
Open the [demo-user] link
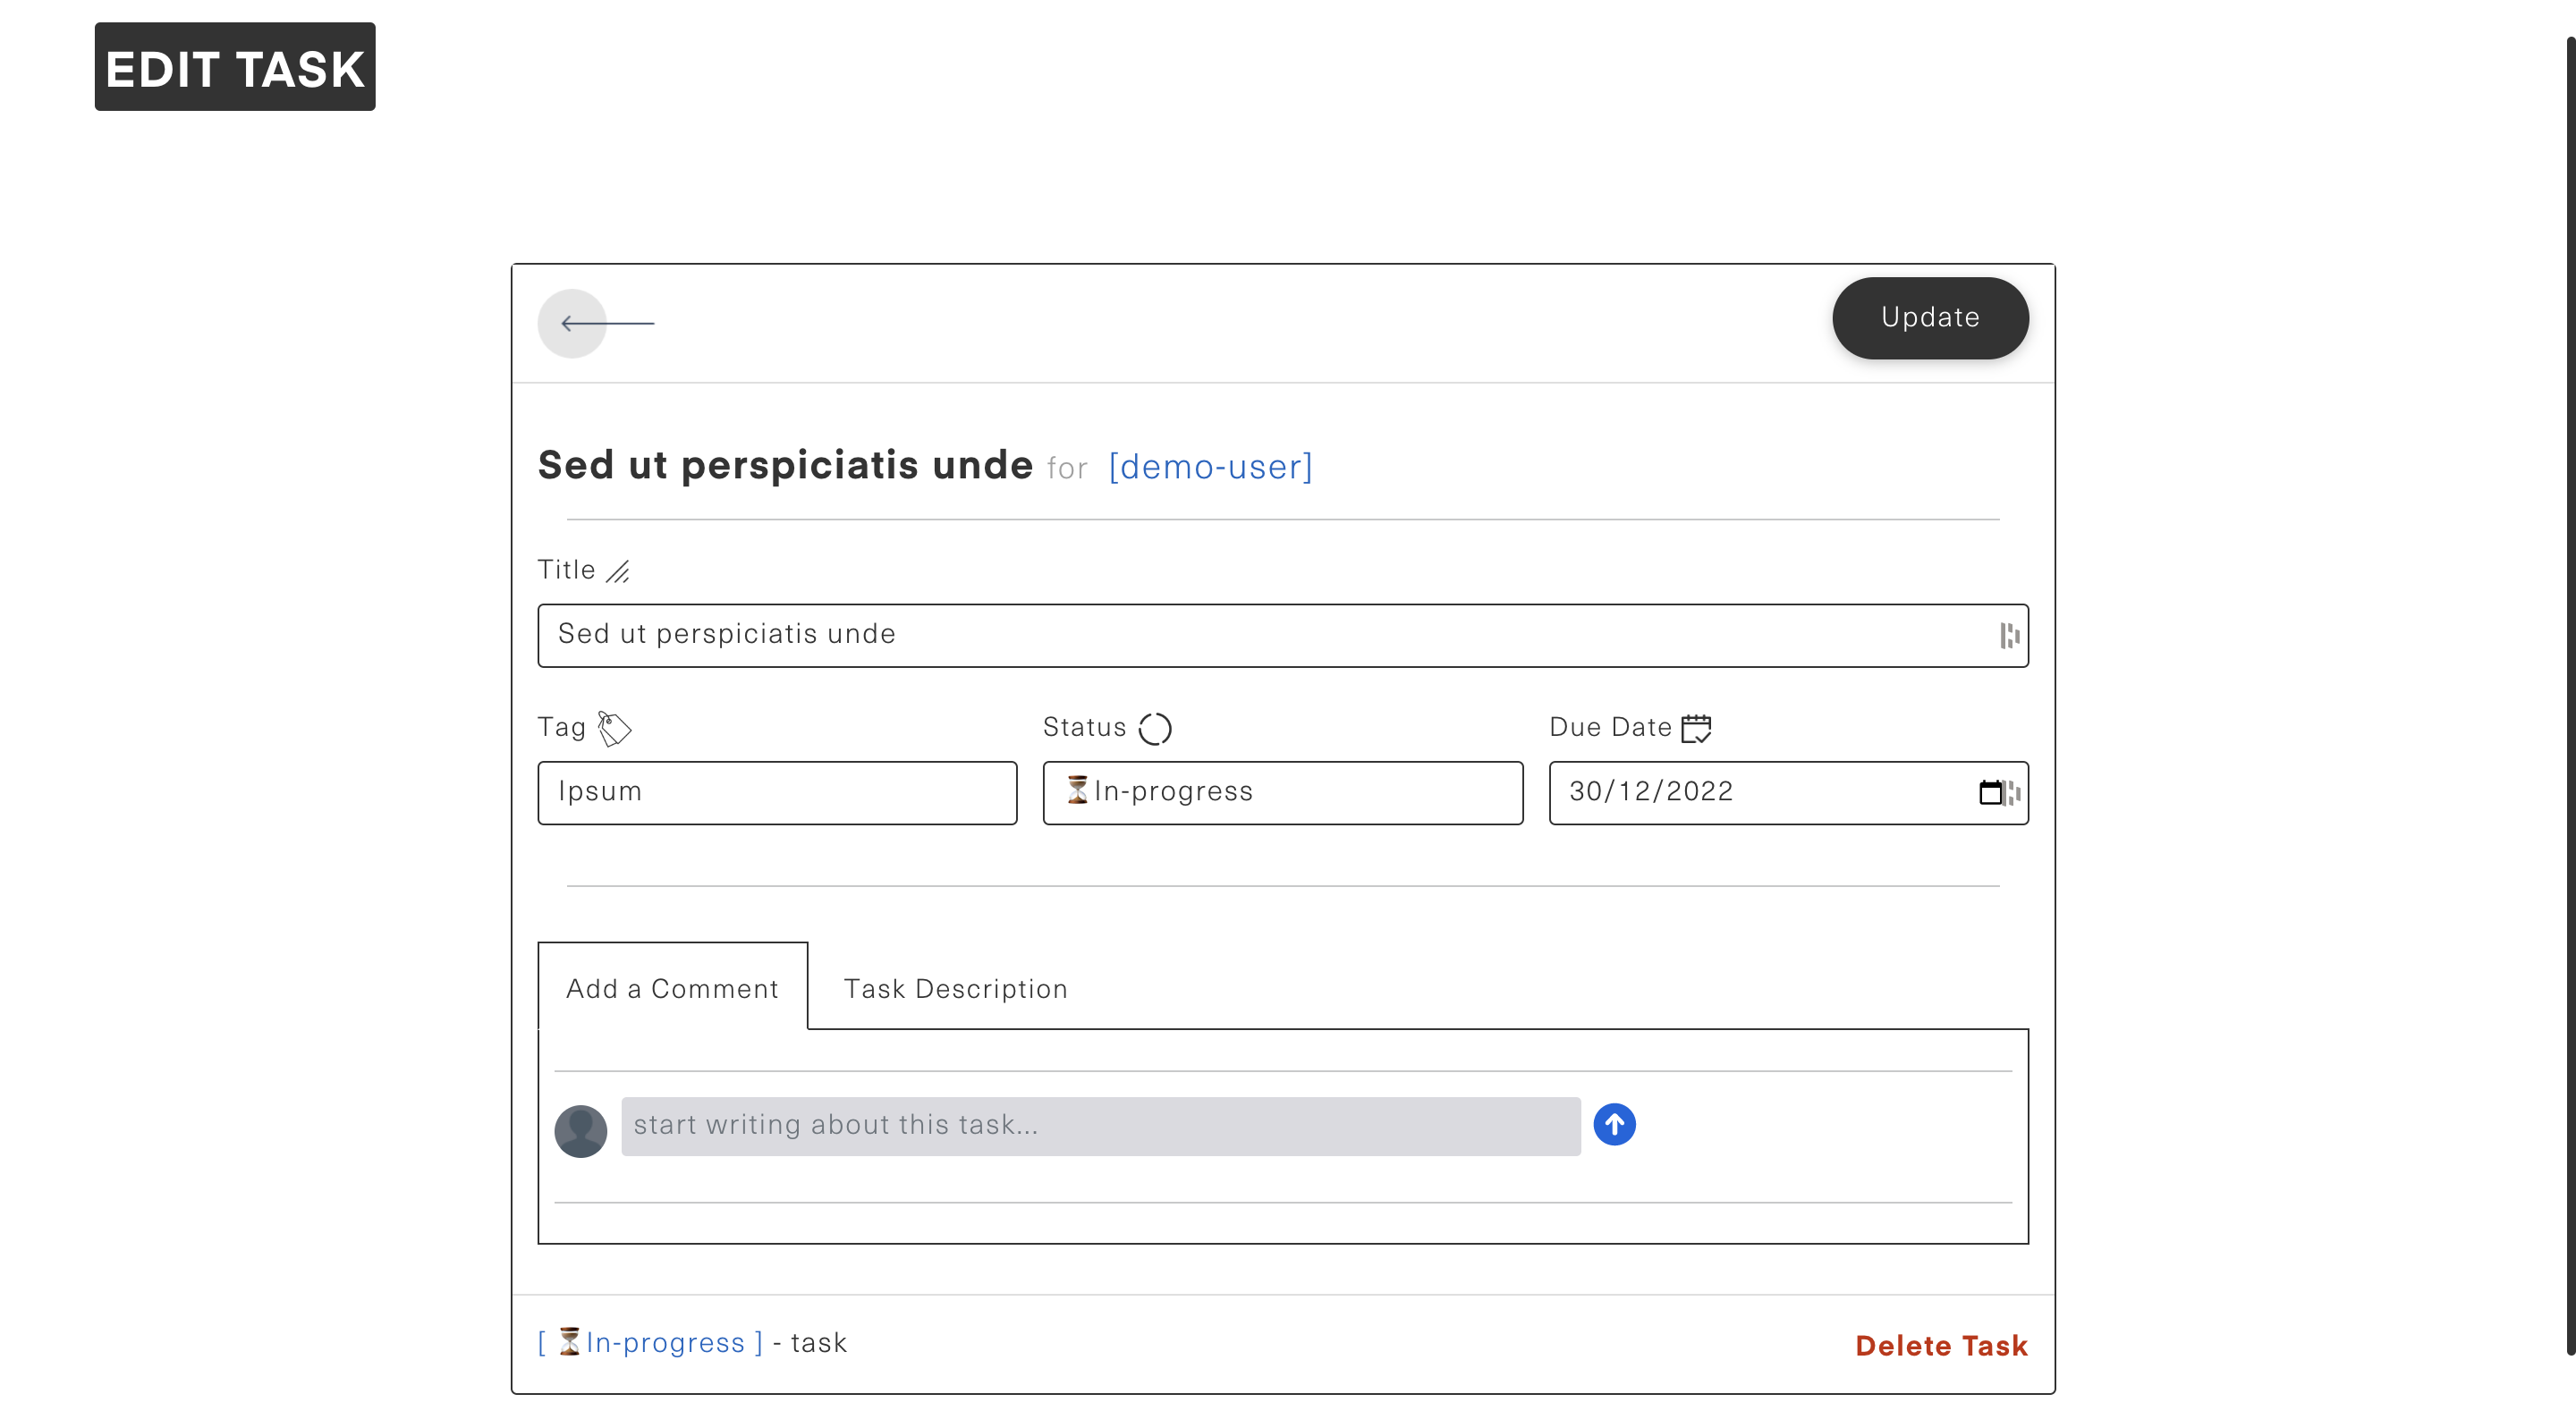click(1210, 467)
